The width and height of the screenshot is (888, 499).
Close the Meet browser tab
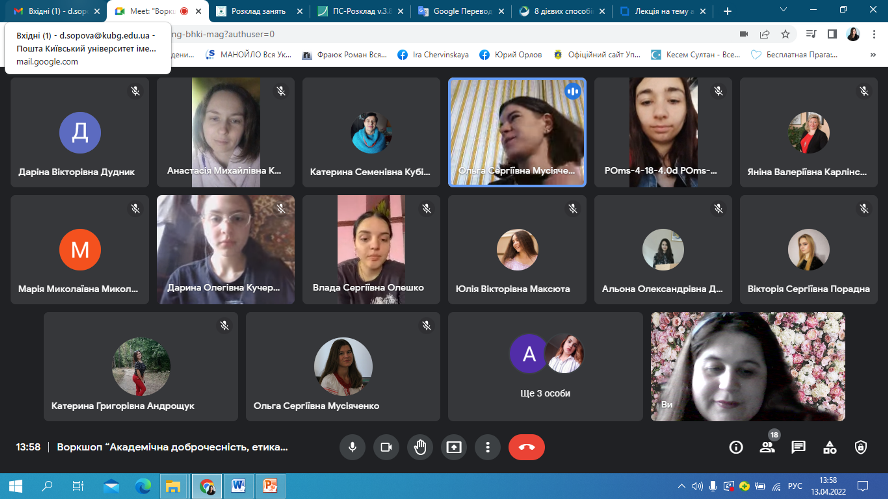click(x=198, y=11)
